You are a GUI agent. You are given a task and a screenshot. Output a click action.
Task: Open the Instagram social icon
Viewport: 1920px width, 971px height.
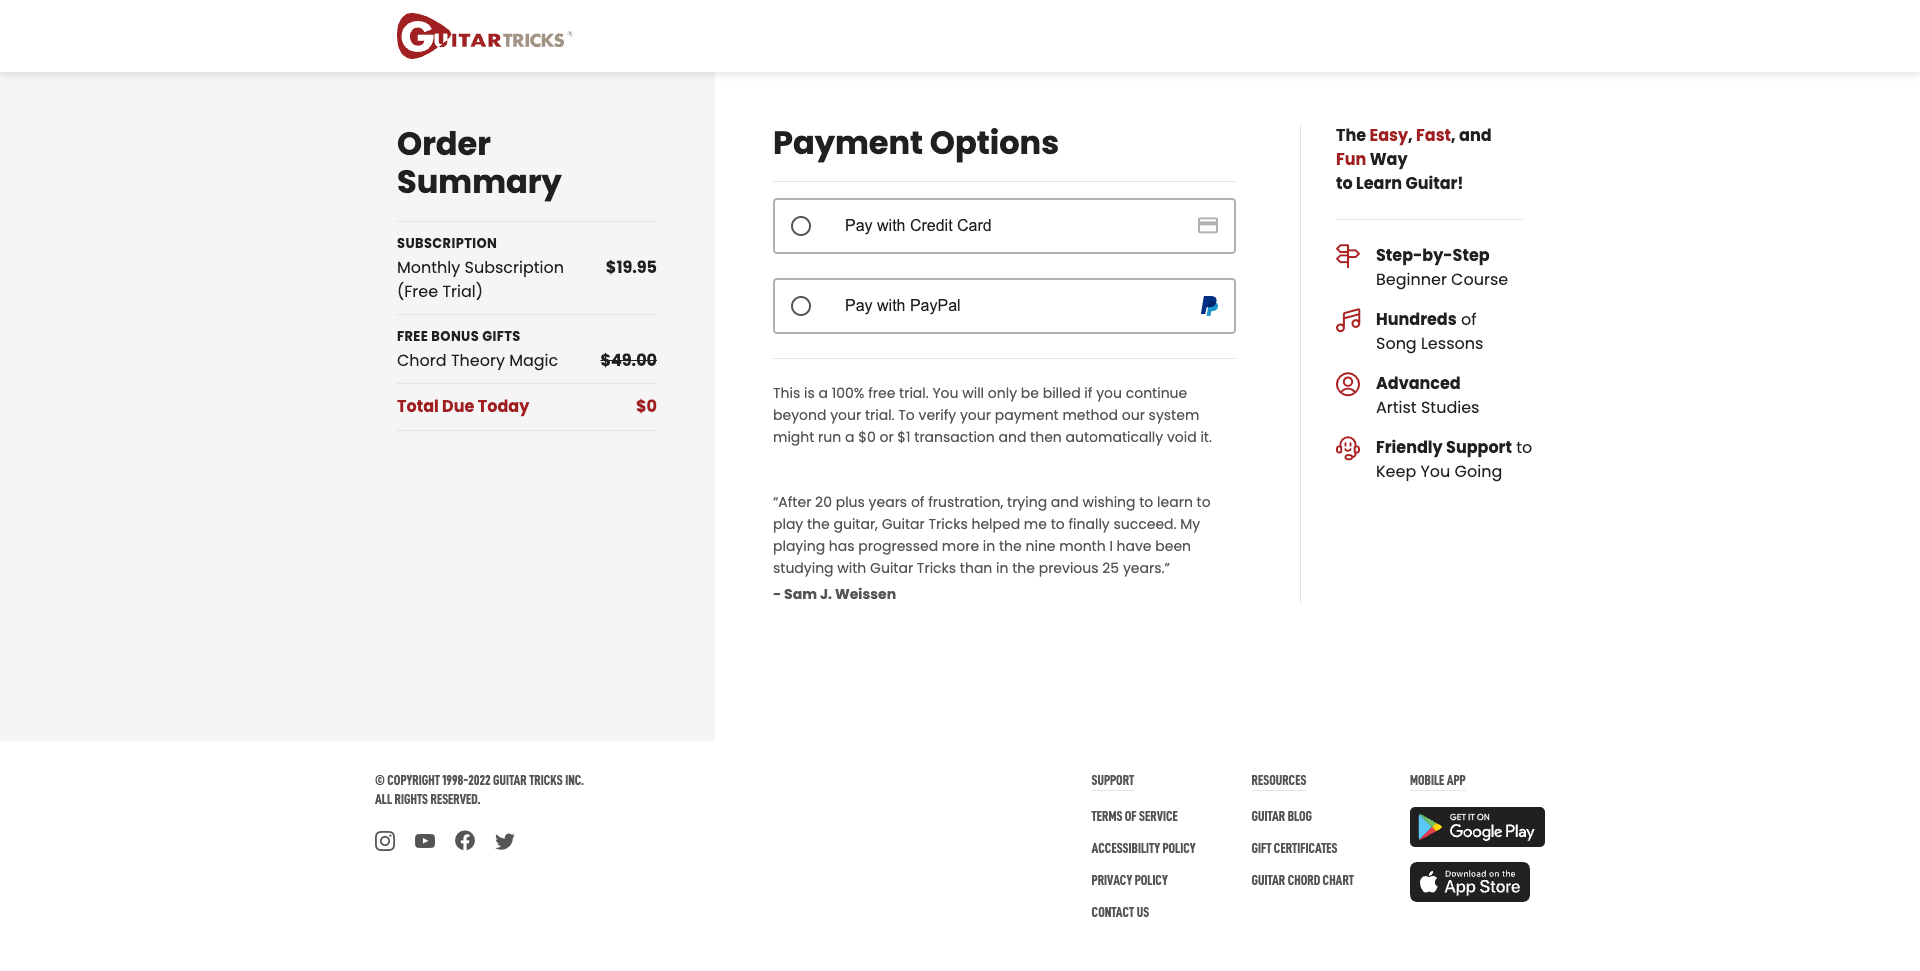click(x=385, y=841)
